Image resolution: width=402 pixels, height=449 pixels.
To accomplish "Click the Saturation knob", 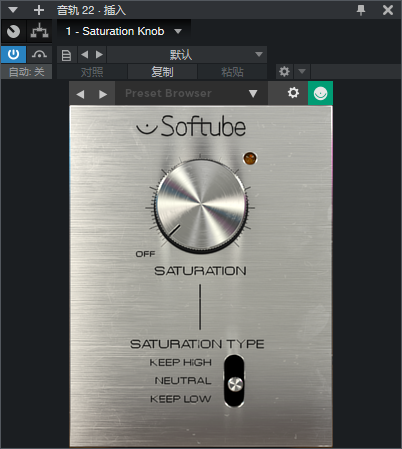I will (201, 206).
